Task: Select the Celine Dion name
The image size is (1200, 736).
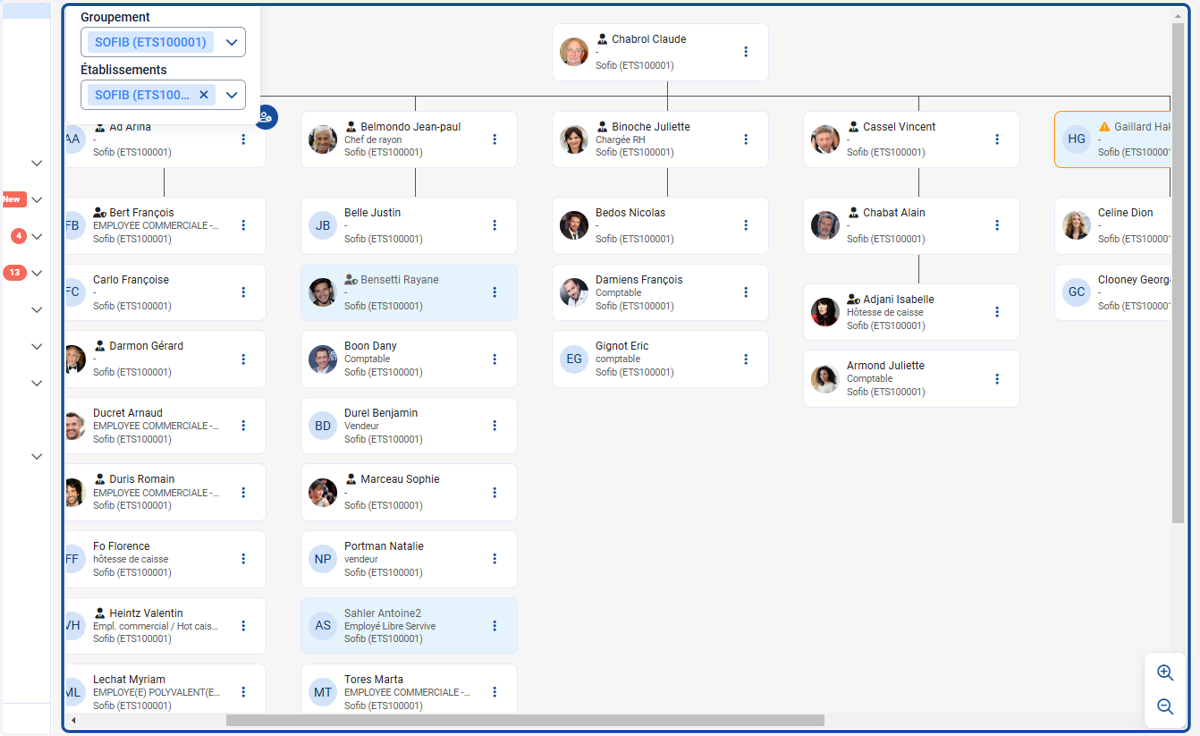Action: click(1126, 213)
